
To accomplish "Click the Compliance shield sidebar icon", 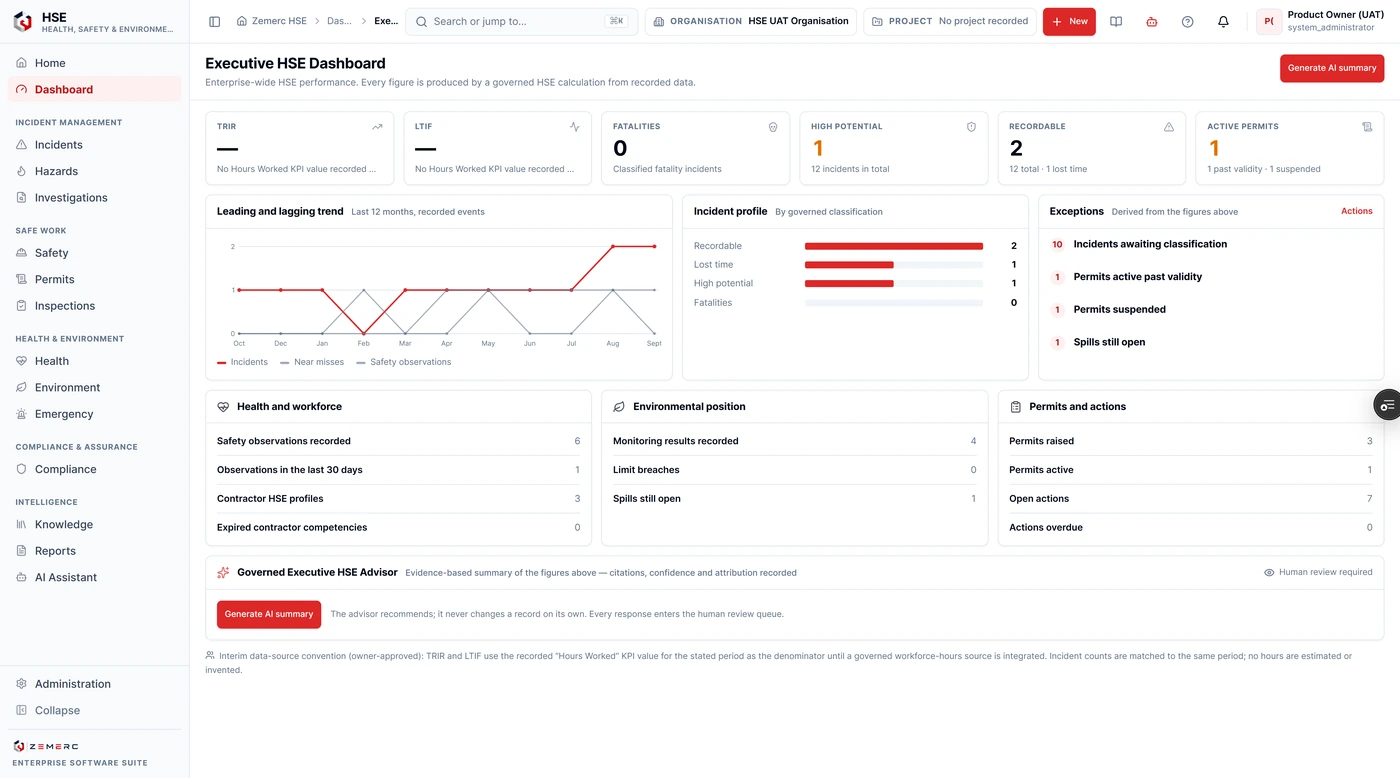I will [22, 469].
